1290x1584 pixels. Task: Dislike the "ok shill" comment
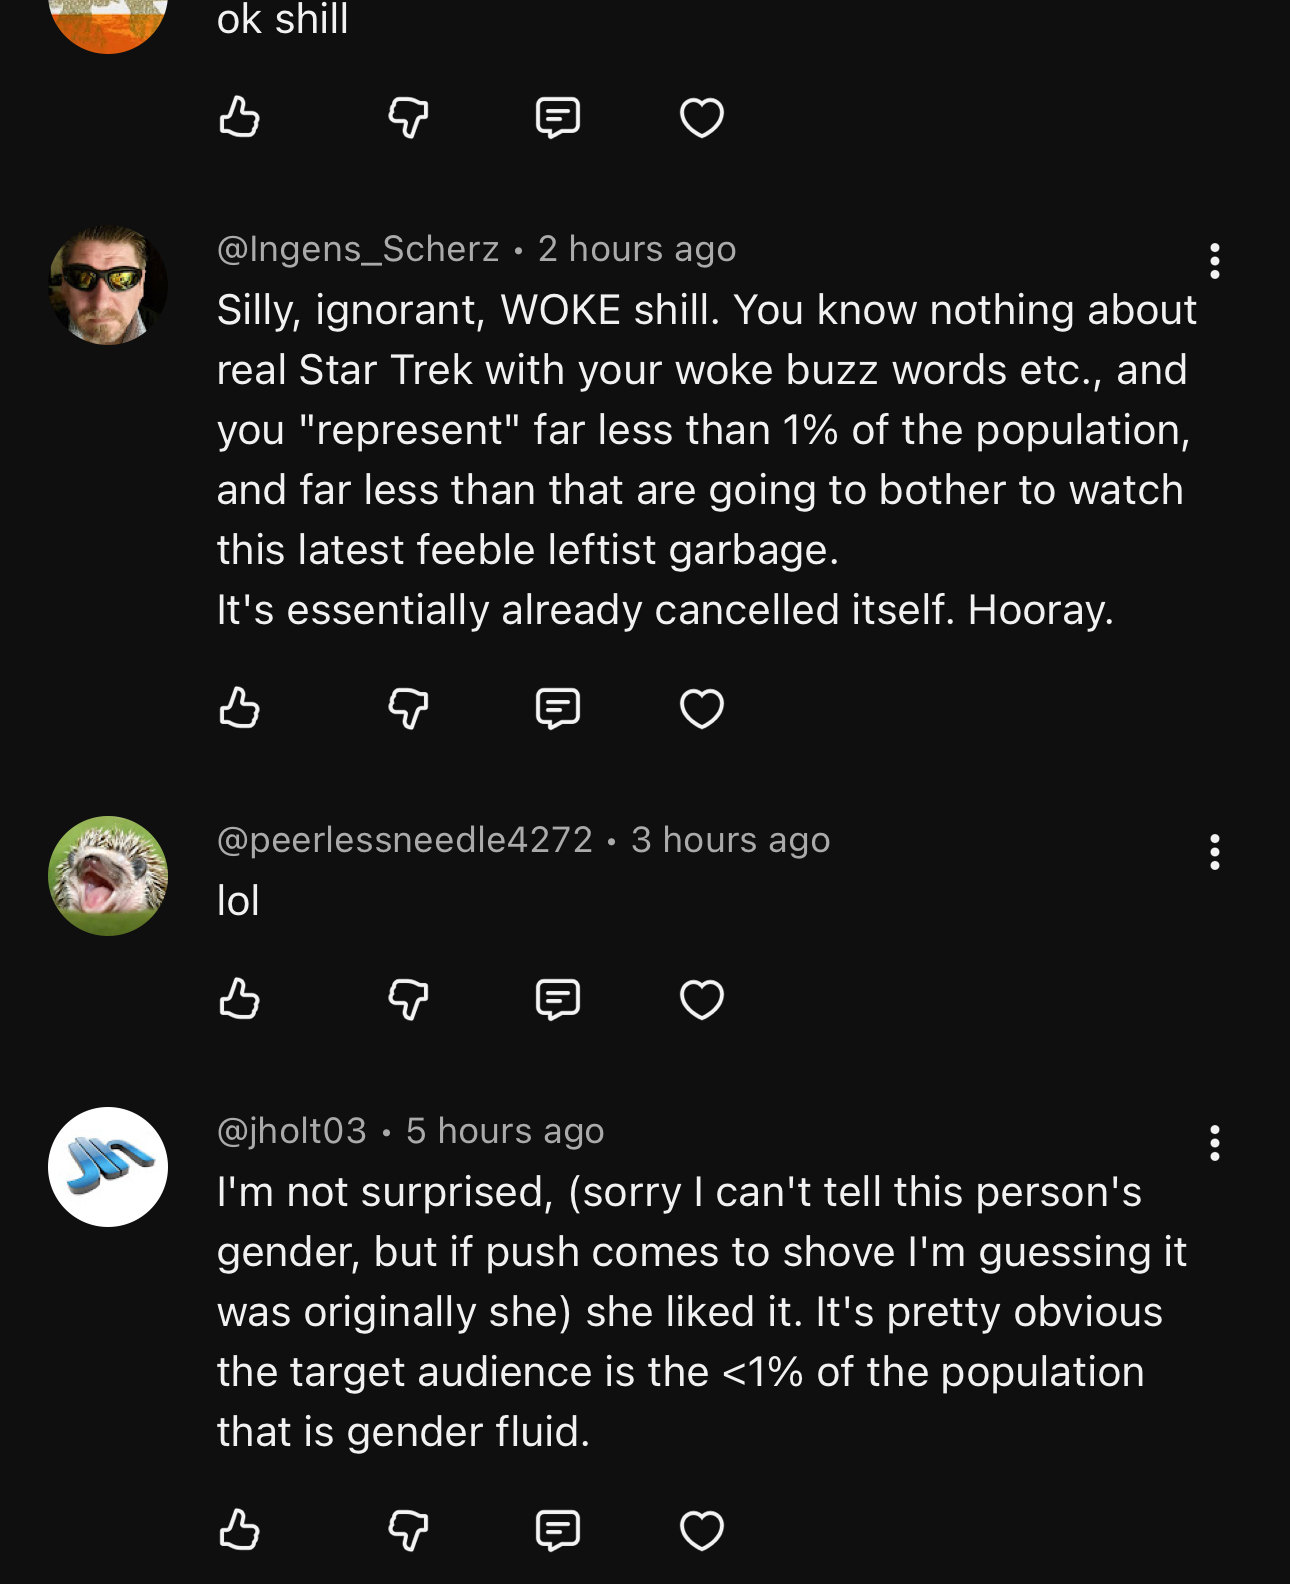[x=408, y=117]
